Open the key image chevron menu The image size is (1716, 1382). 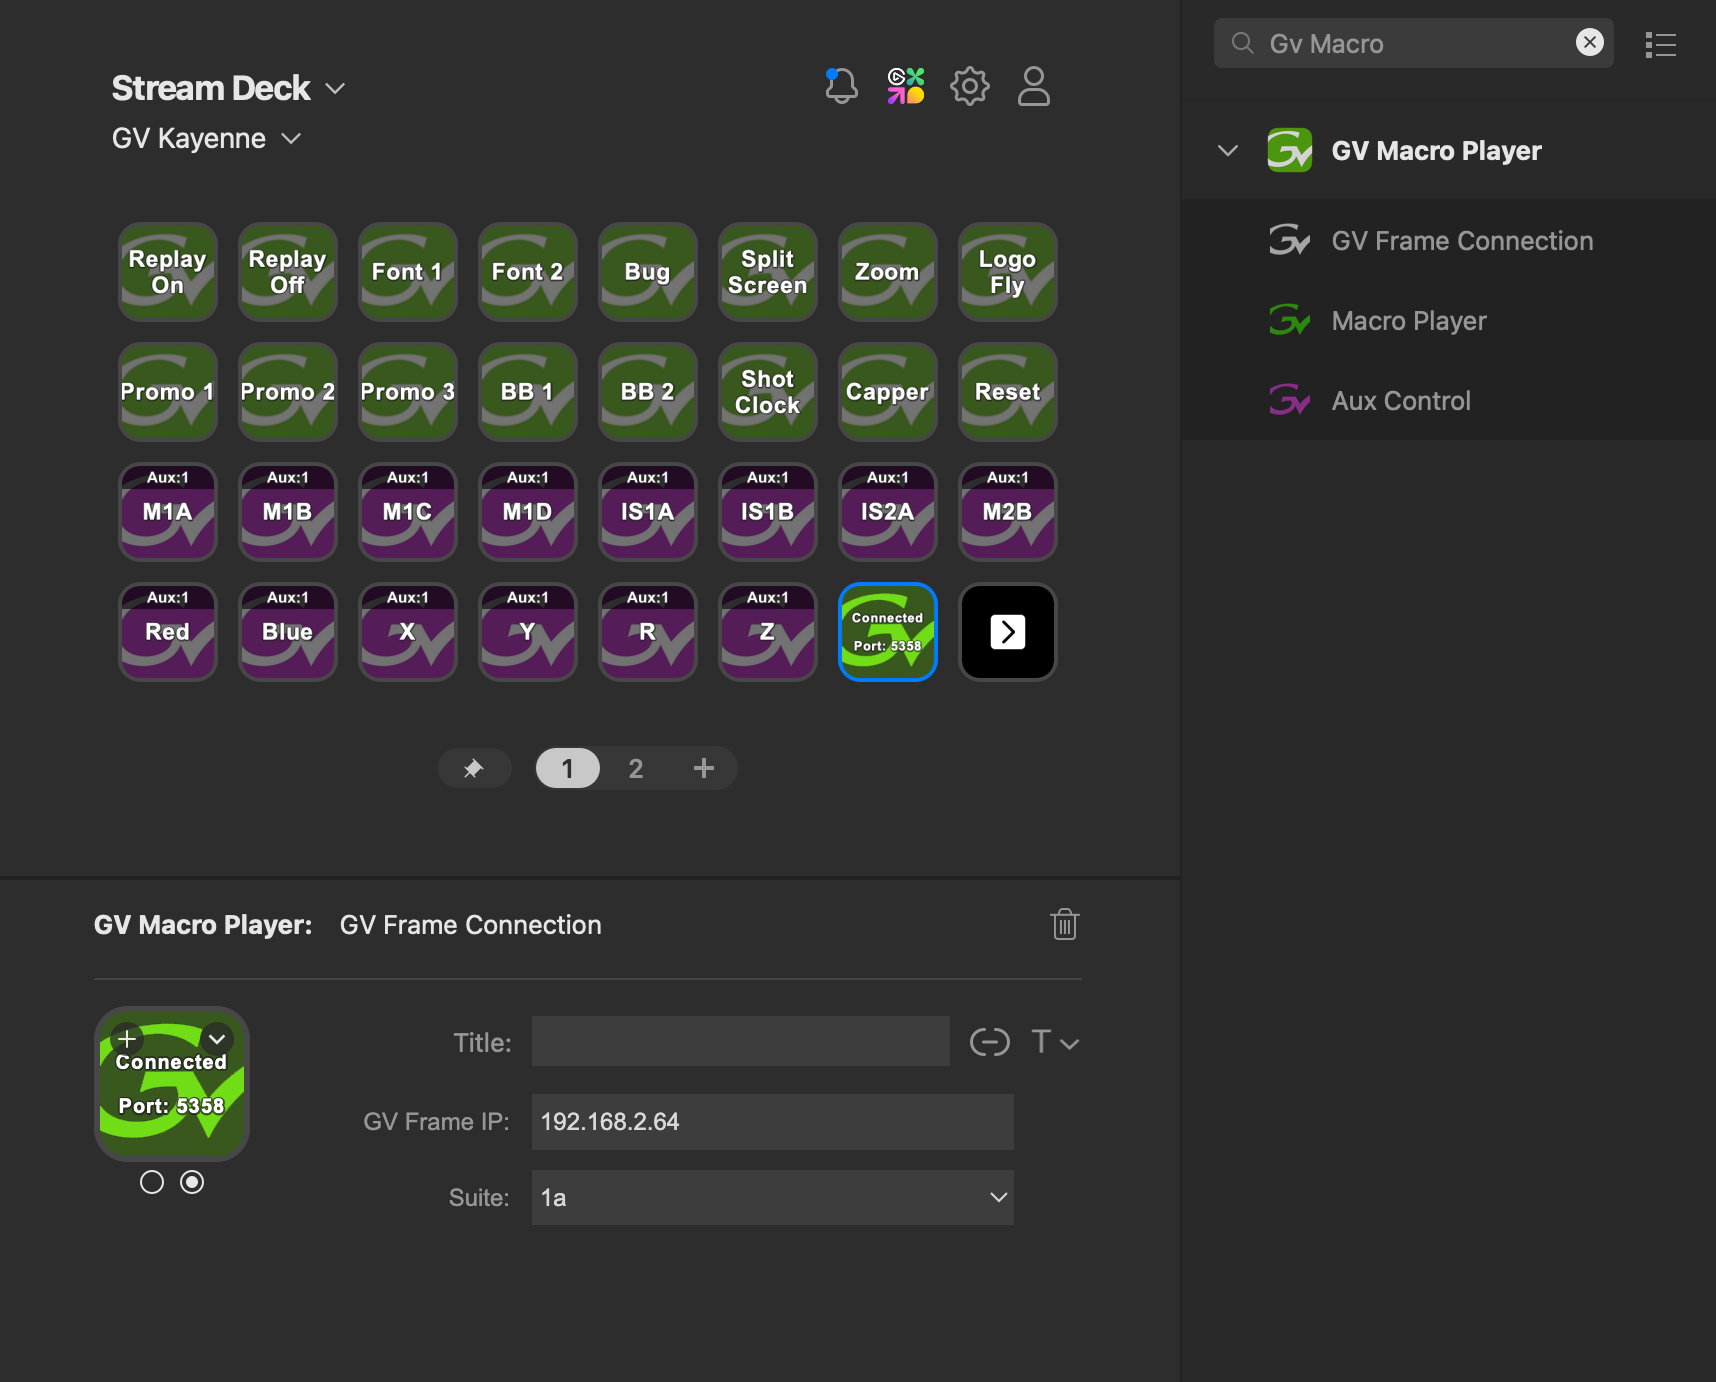[x=217, y=1039]
